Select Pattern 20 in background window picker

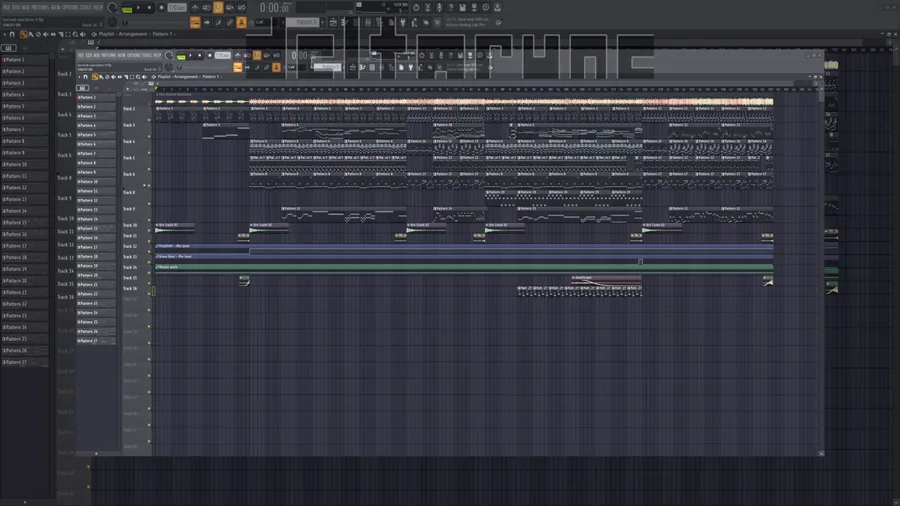(x=24, y=281)
